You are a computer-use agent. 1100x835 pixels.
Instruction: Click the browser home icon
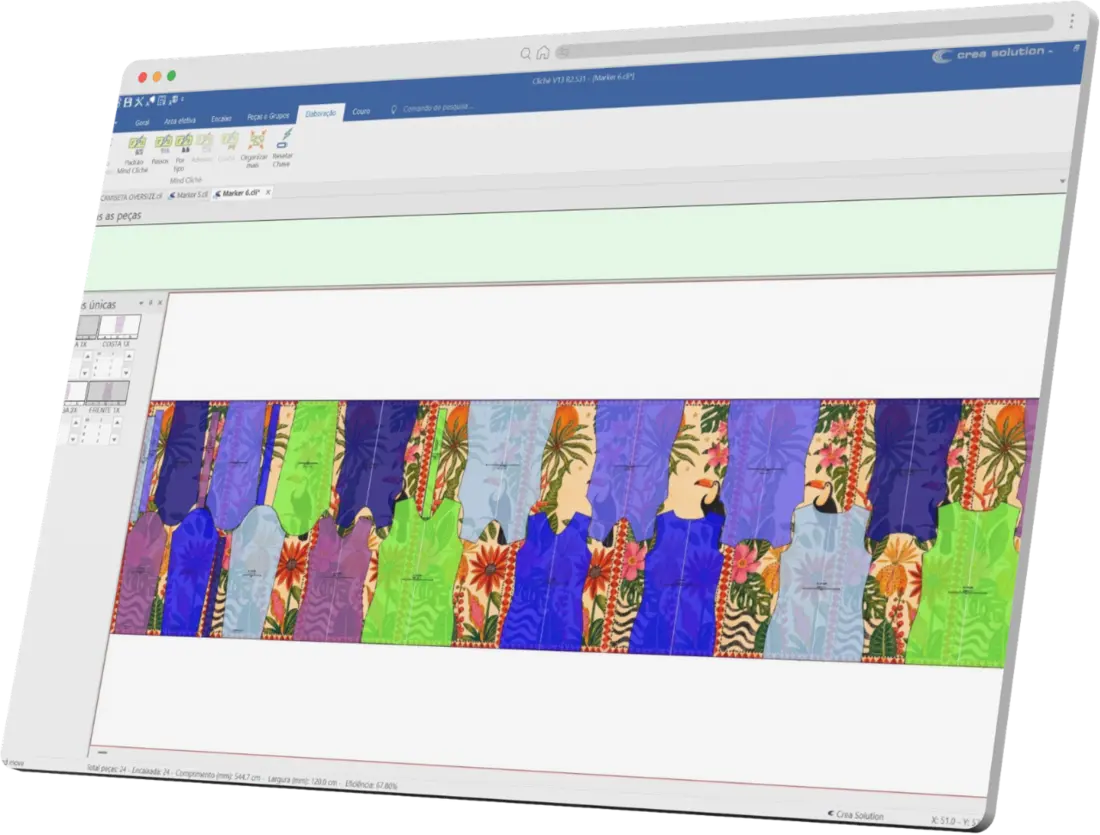(x=542, y=53)
